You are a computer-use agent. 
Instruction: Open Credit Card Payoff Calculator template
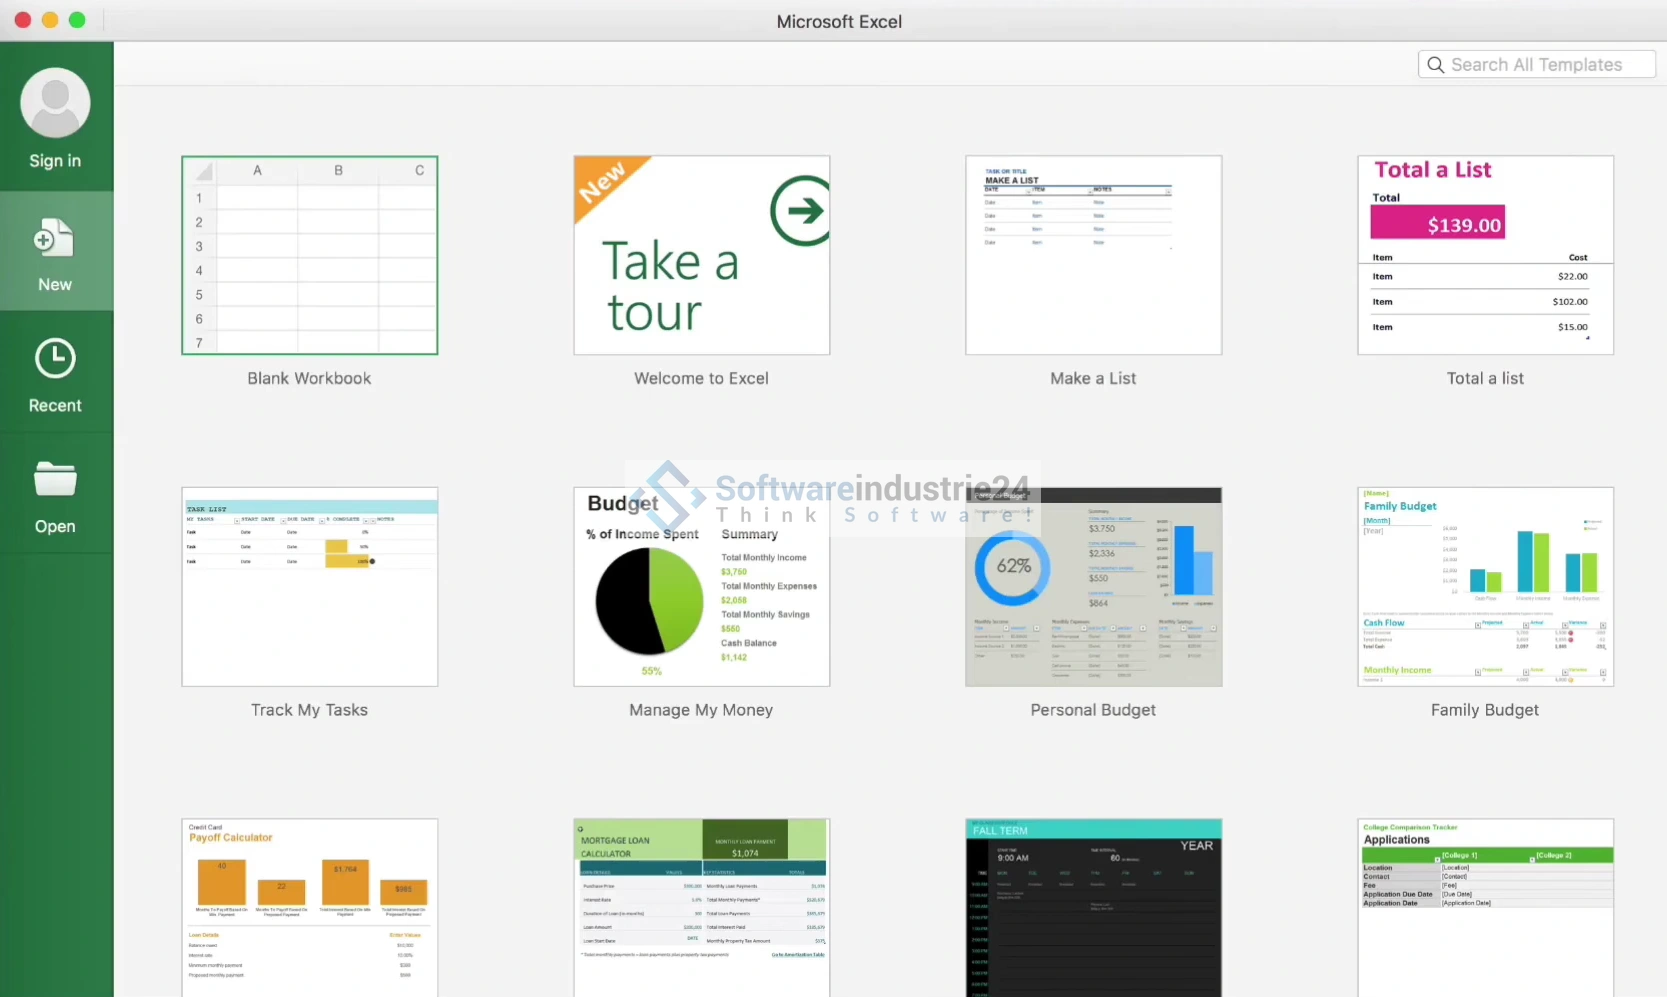tap(309, 907)
